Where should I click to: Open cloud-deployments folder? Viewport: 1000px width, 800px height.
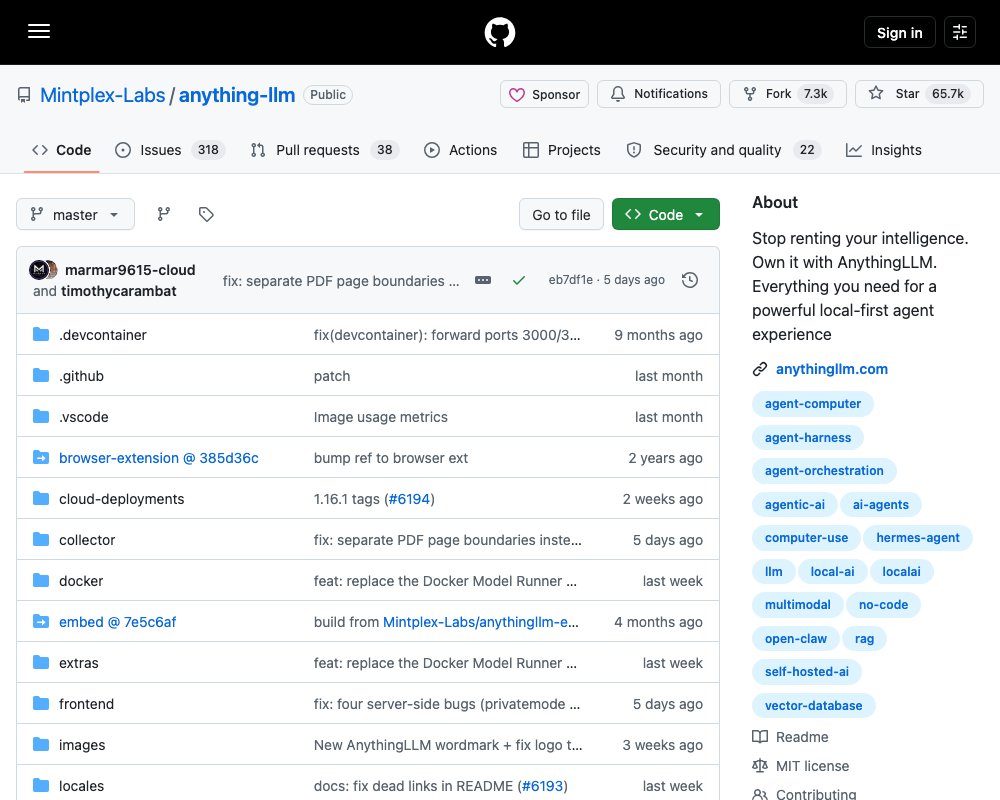tap(121, 499)
